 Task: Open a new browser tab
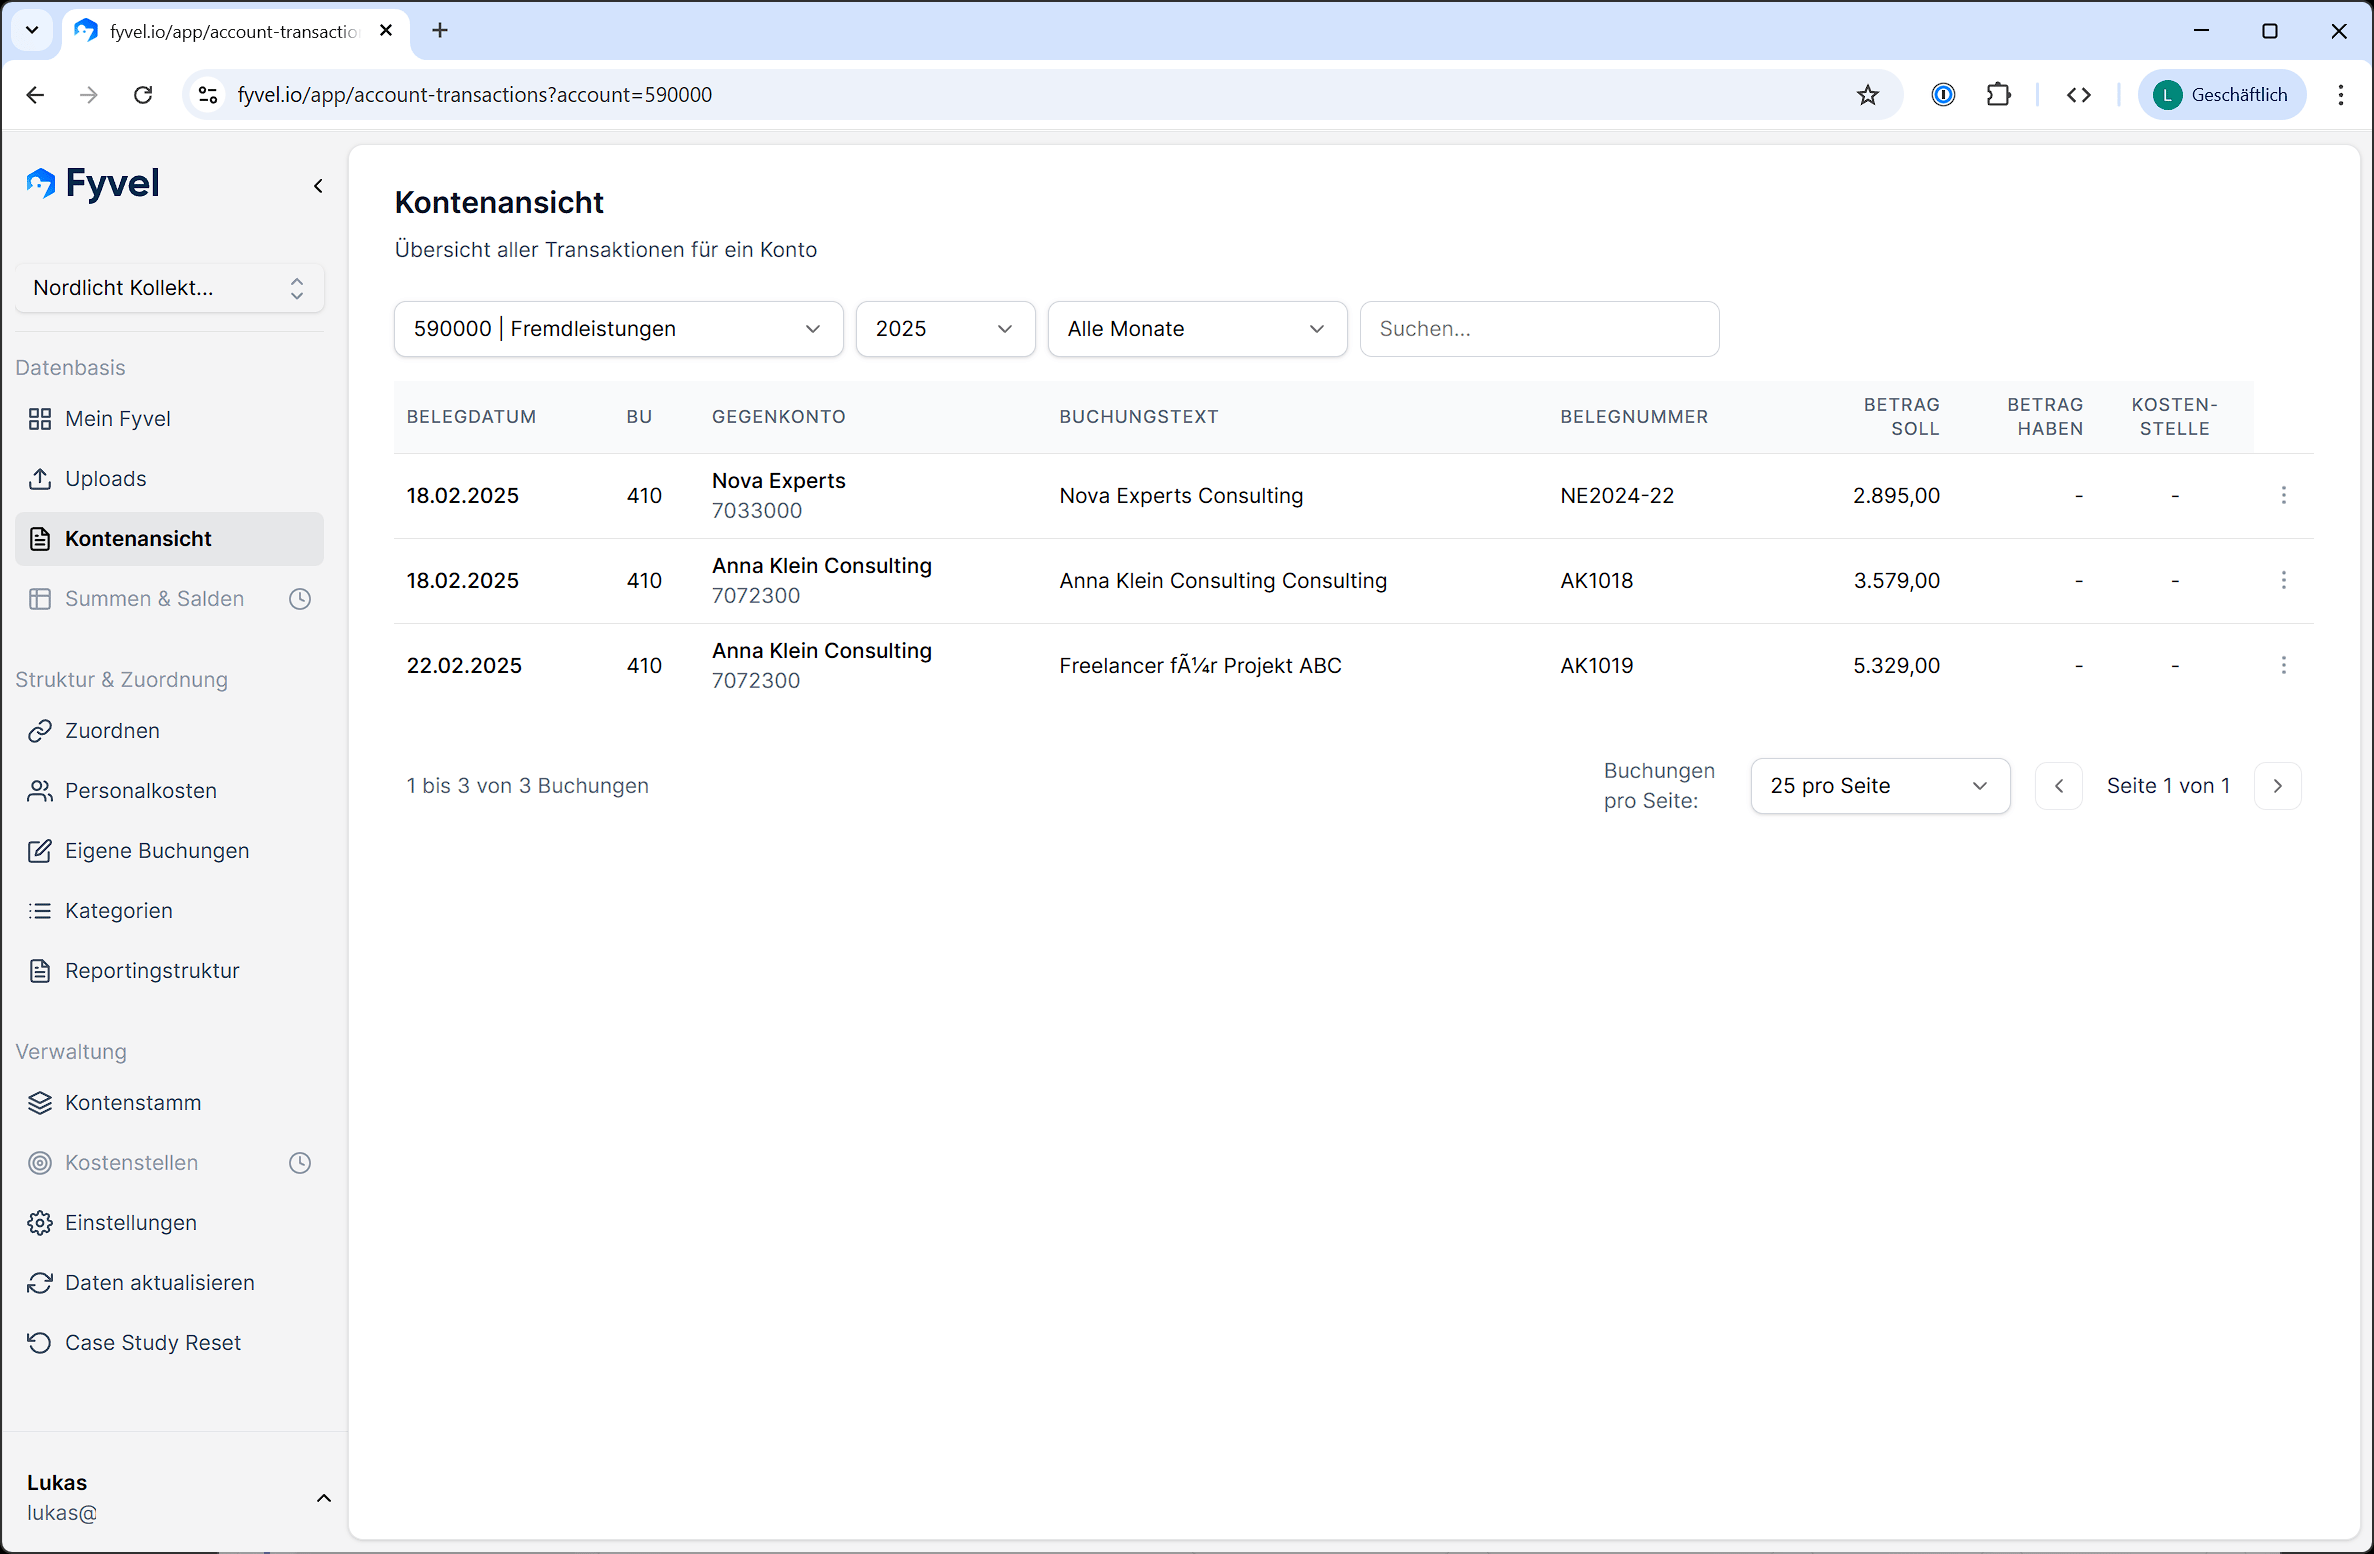(440, 31)
